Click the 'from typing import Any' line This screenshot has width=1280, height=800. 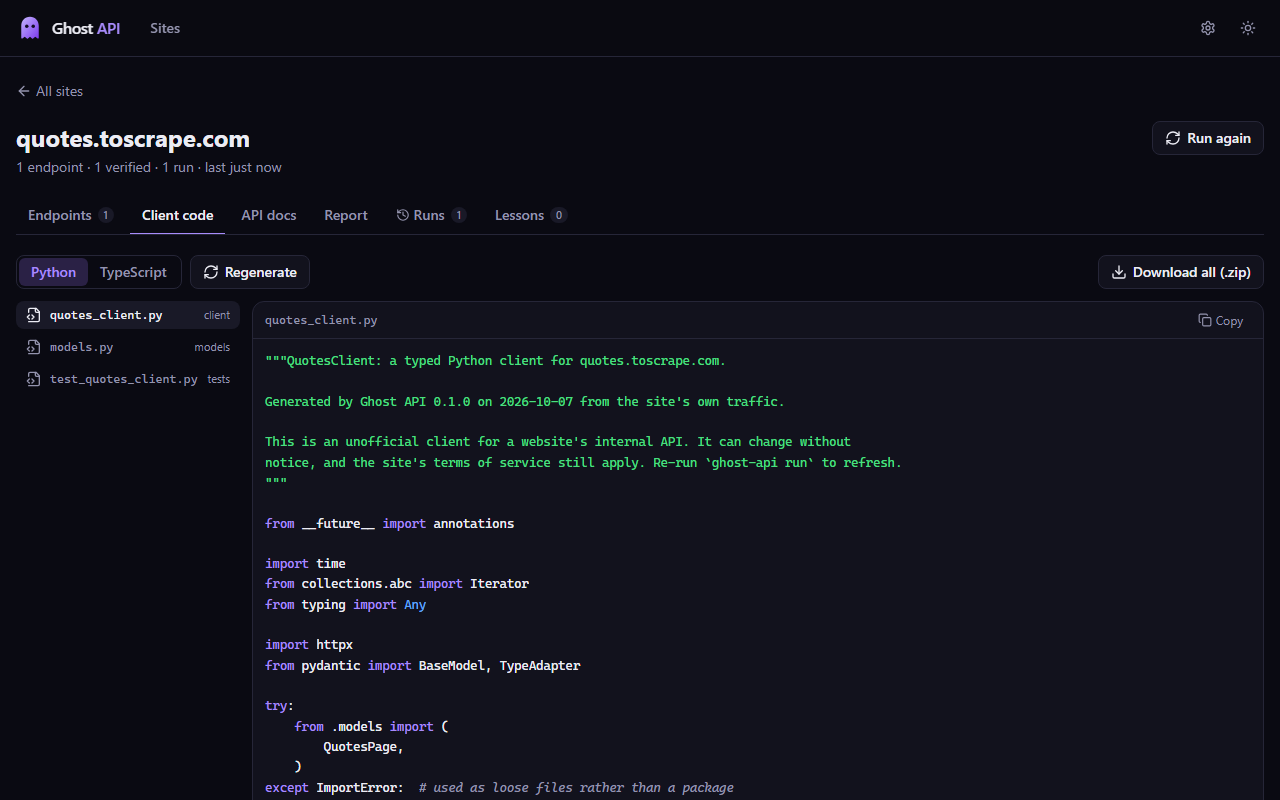pyautogui.click(x=346, y=604)
